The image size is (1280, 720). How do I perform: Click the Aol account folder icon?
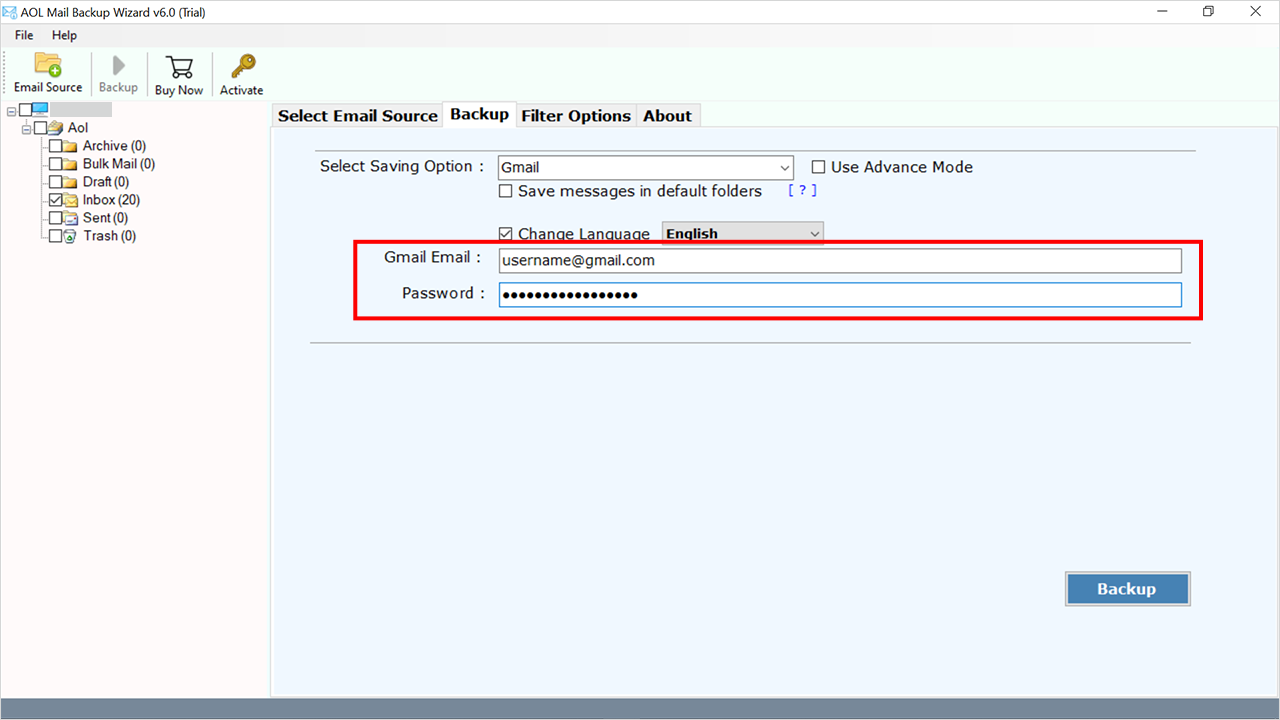pyautogui.click(x=55, y=128)
